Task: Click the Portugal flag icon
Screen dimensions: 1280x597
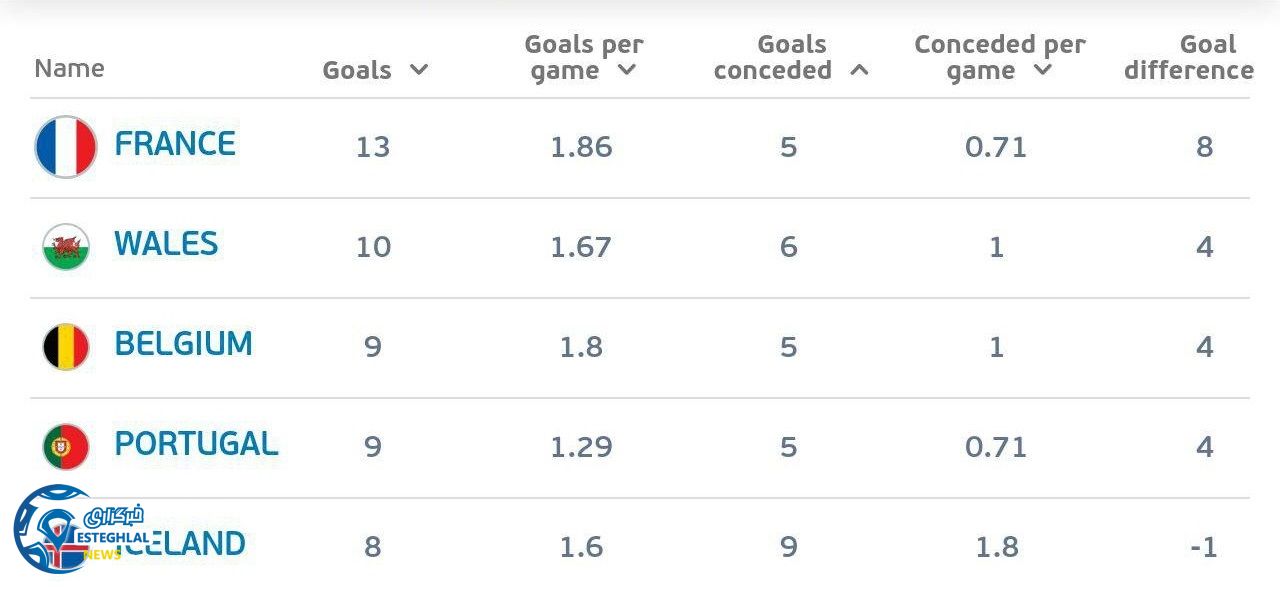Action: pyautogui.click(x=66, y=447)
